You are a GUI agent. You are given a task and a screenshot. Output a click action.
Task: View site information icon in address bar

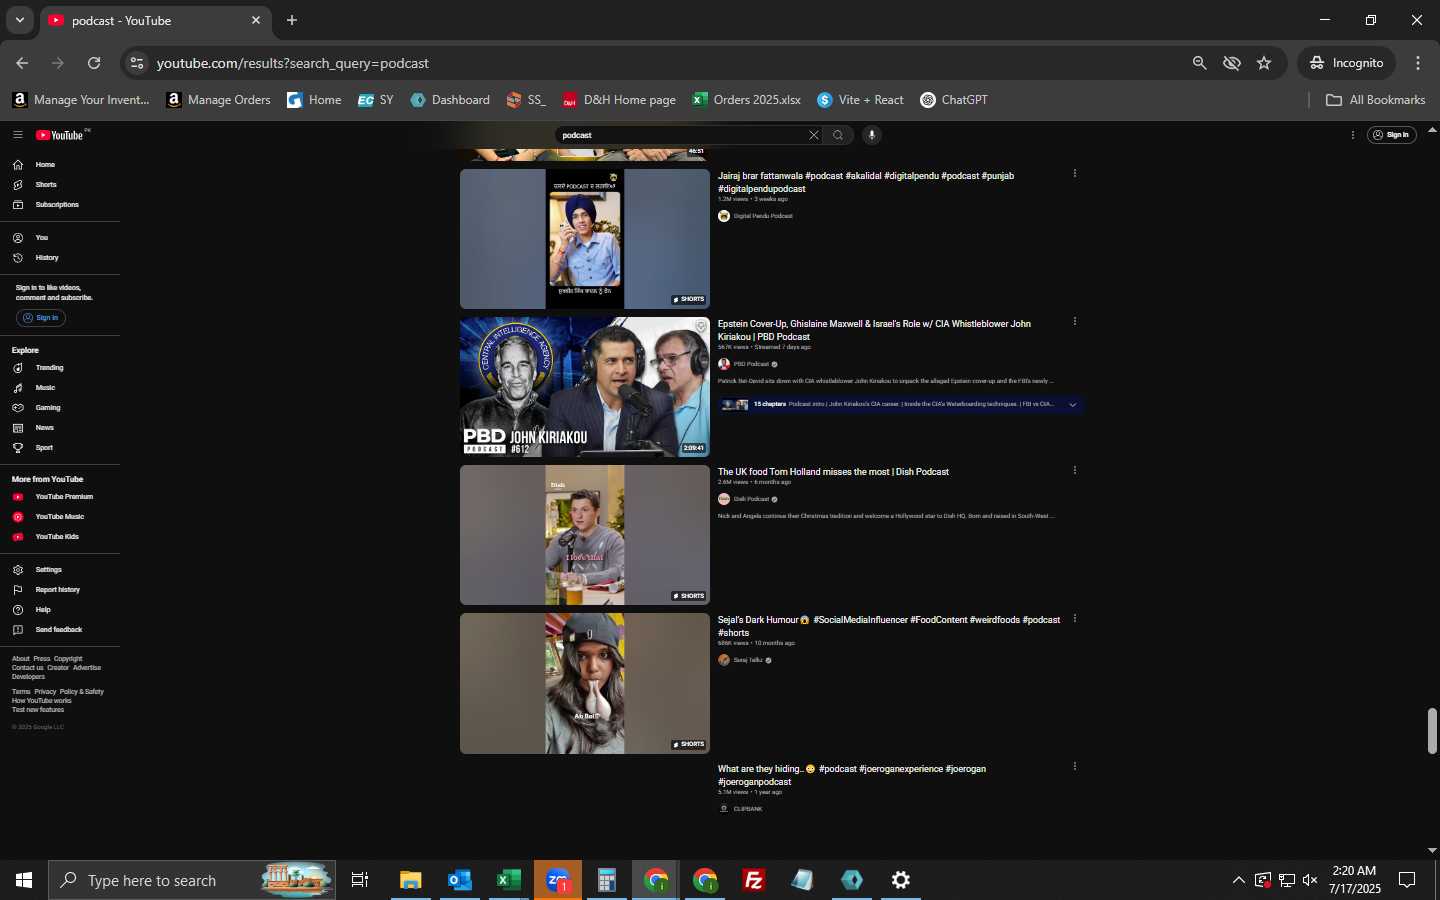[137, 63]
